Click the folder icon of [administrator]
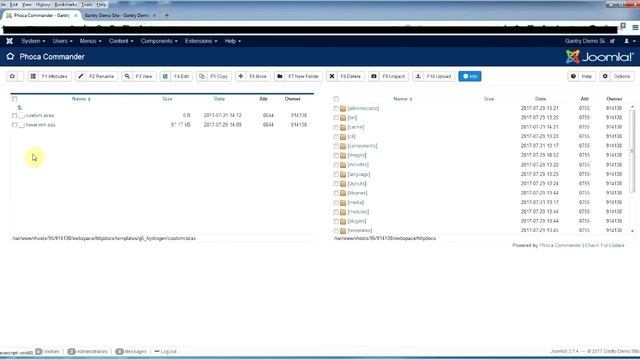This screenshot has width=640, height=360. 343,109
